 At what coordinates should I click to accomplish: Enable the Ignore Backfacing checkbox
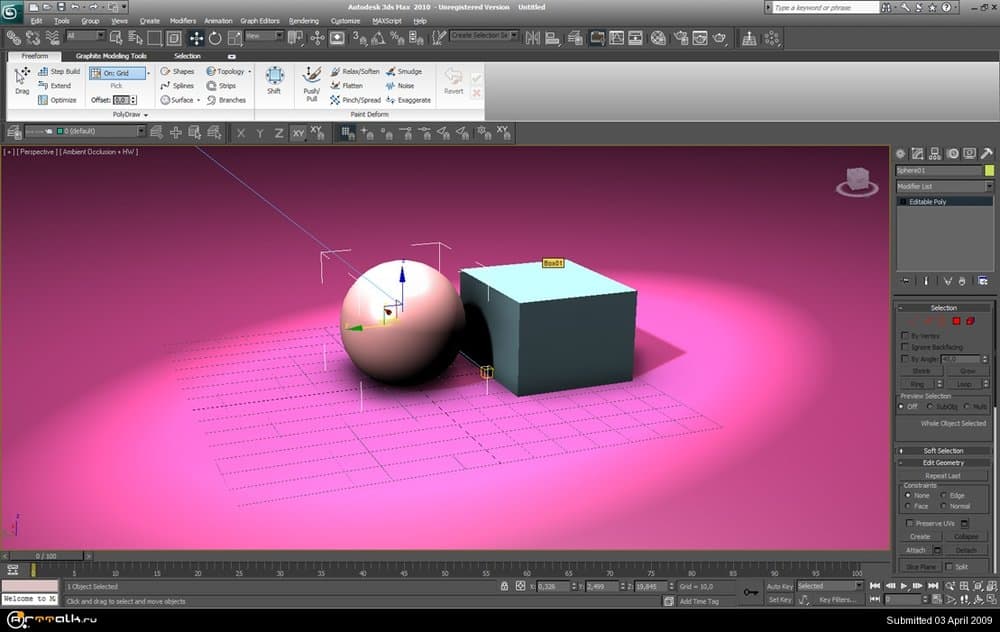click(905, 347)
